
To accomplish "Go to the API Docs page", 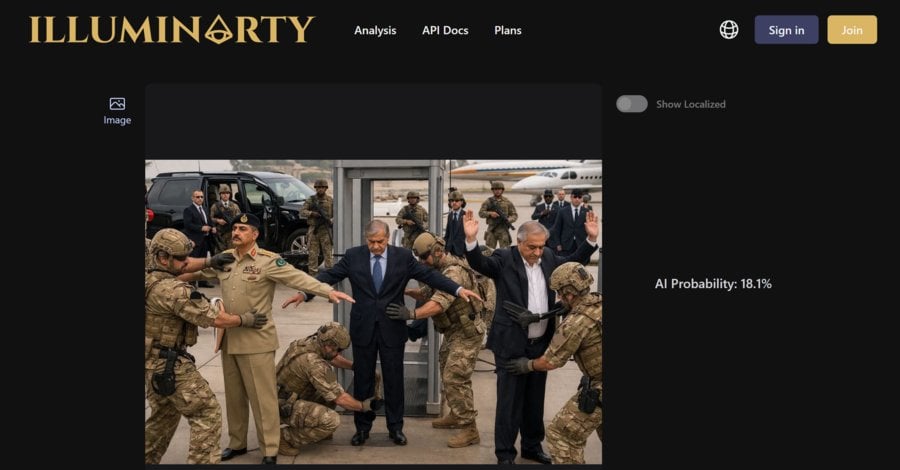I will [x=445, y=30].
